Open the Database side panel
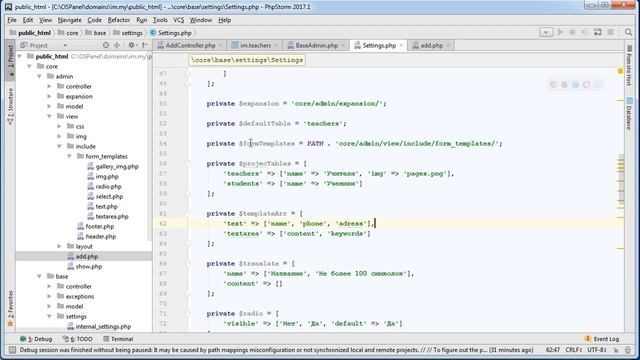The width and height of the screenshot is (640, 360). pos(629,114)
